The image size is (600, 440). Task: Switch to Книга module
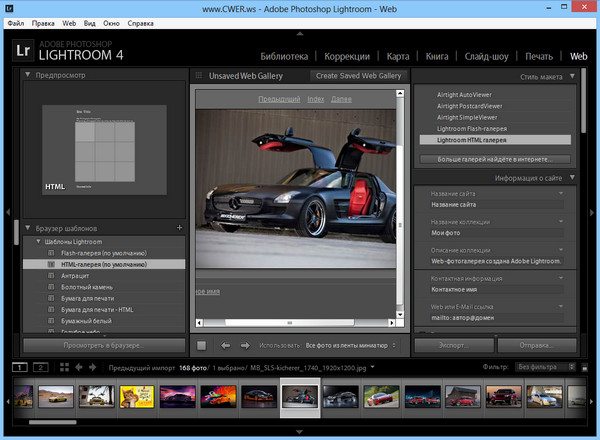pyautogui.click(x=437, y=56)
